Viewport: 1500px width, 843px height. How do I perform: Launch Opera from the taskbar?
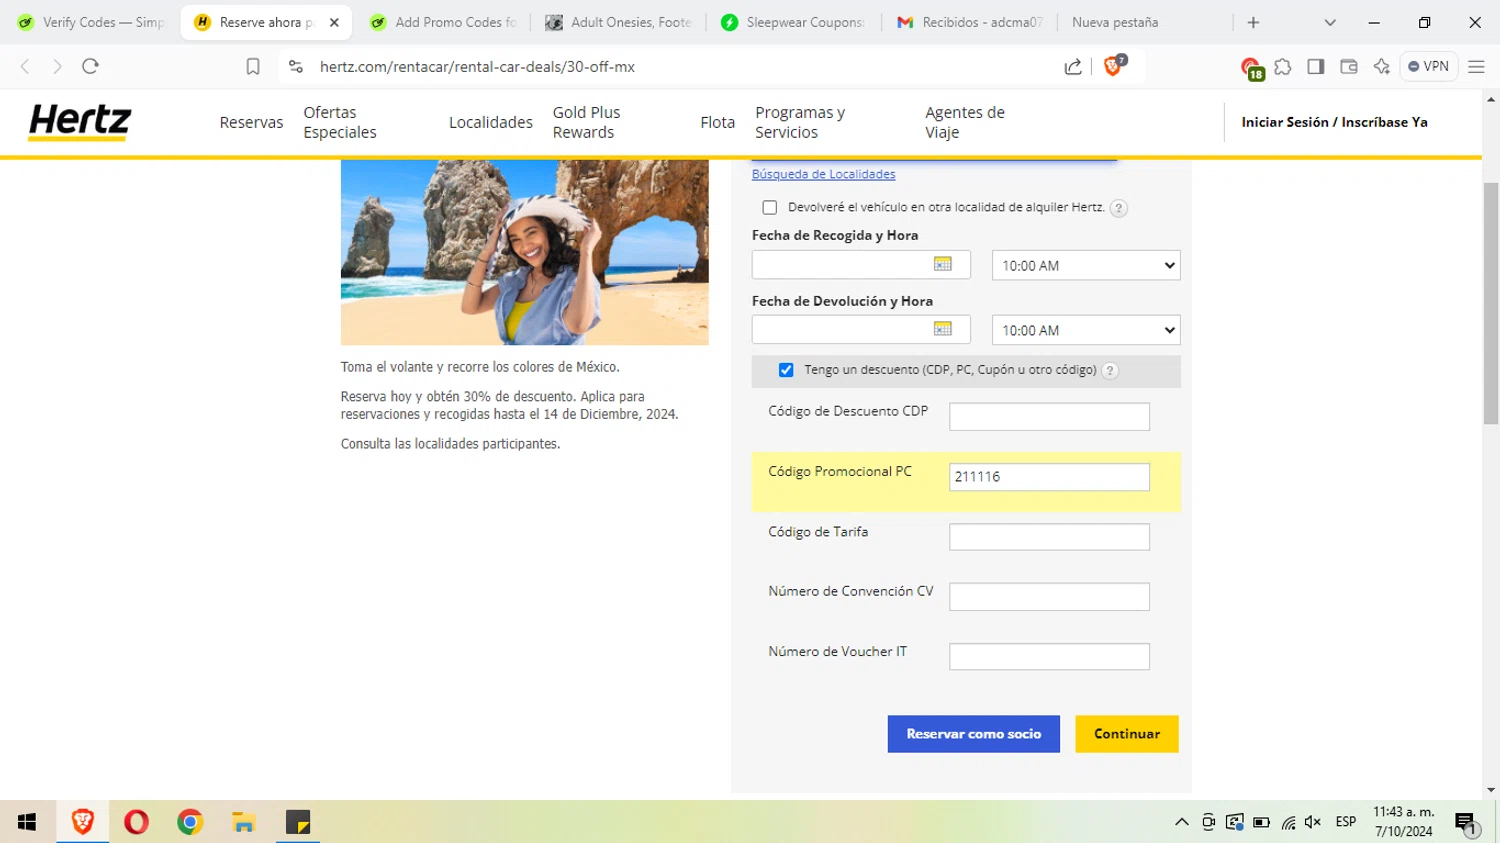coord(136,822)
